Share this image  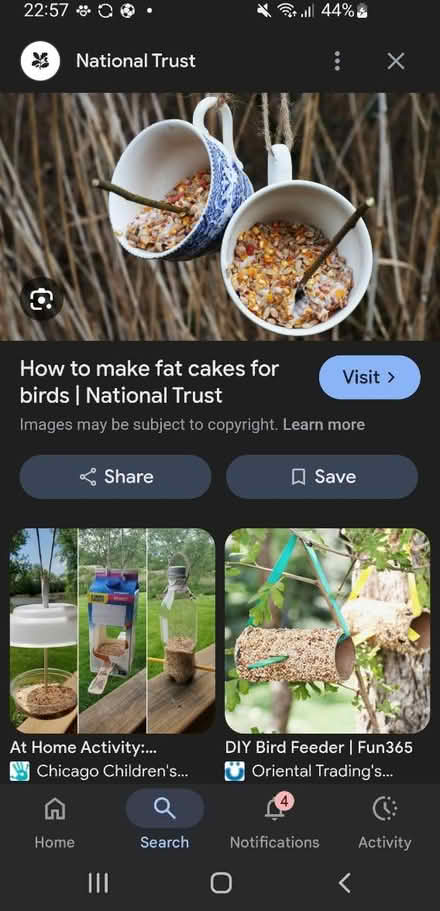pos(116,477)
